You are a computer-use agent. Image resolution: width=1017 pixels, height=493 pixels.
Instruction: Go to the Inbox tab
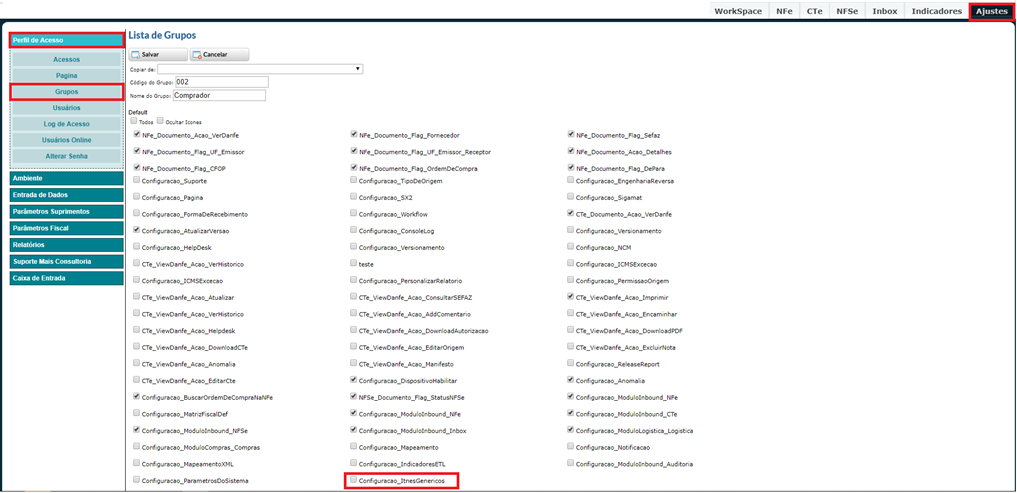pos(884,11)
